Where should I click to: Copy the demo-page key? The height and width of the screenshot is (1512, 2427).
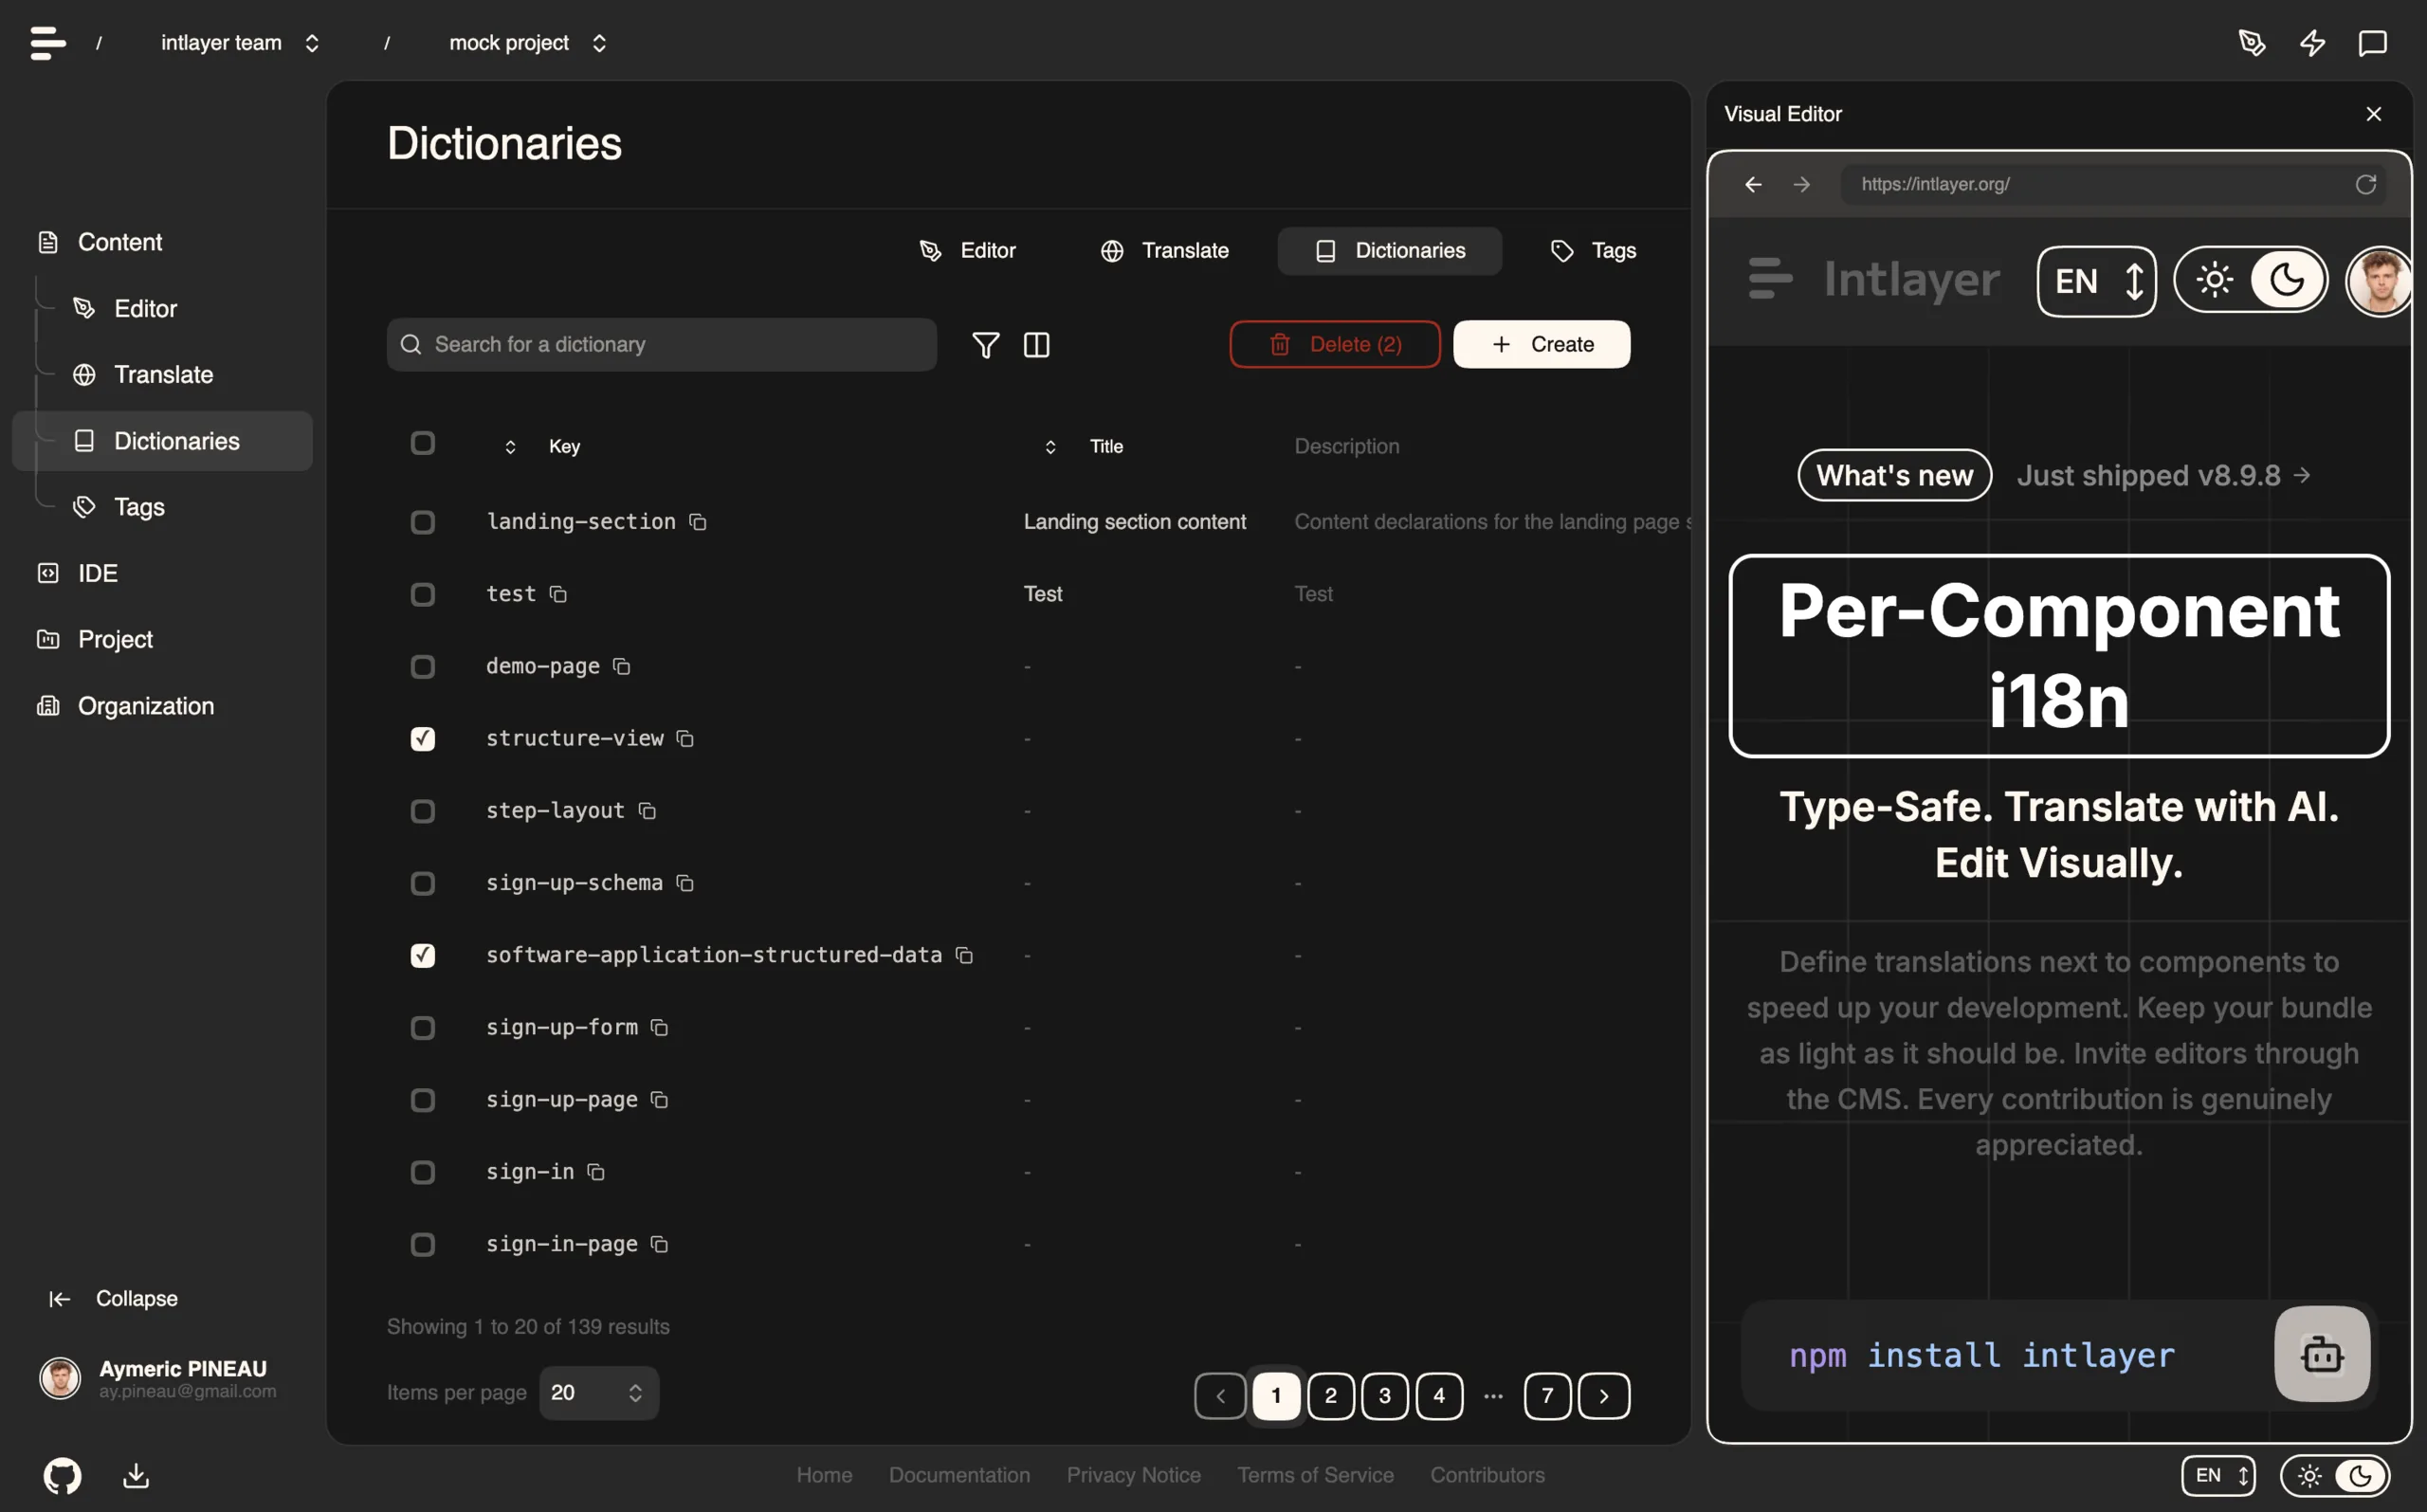621,666
